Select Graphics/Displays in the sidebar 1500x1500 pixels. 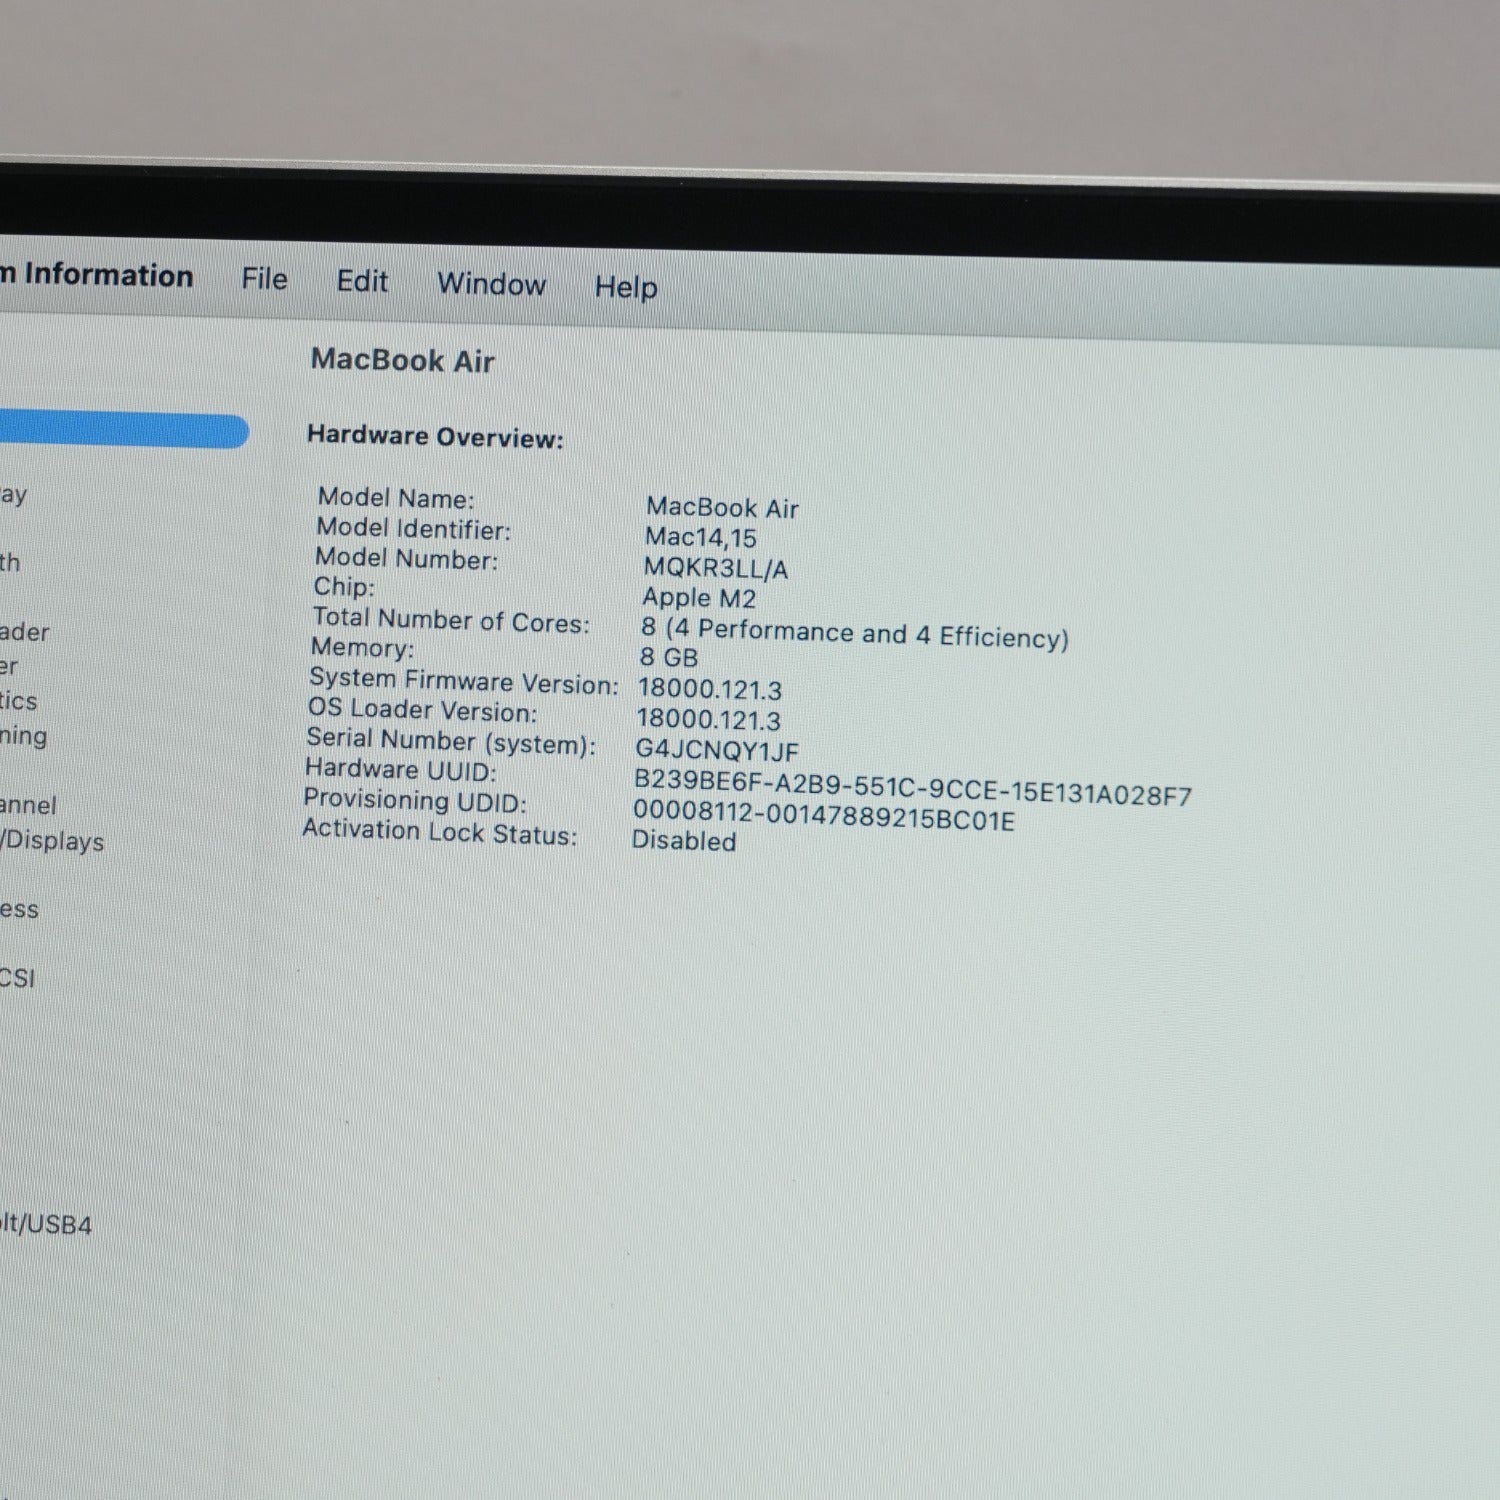pos(52,841)
